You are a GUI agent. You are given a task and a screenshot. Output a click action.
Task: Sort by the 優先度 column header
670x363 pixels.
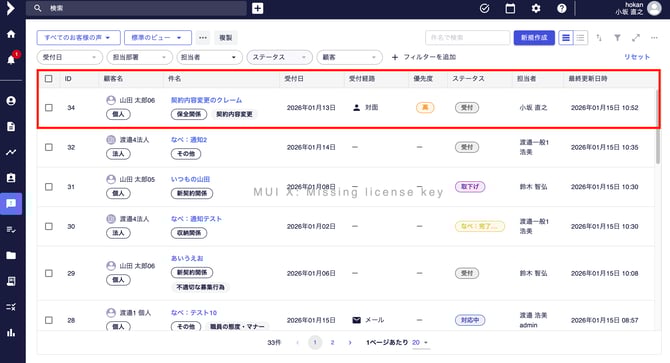click(x=423, y=79)
